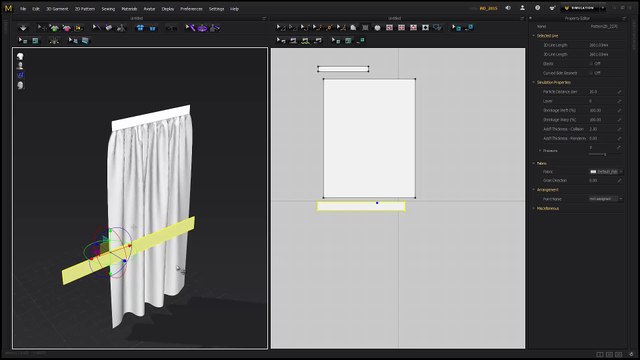Open the File menu

[23, 9]
